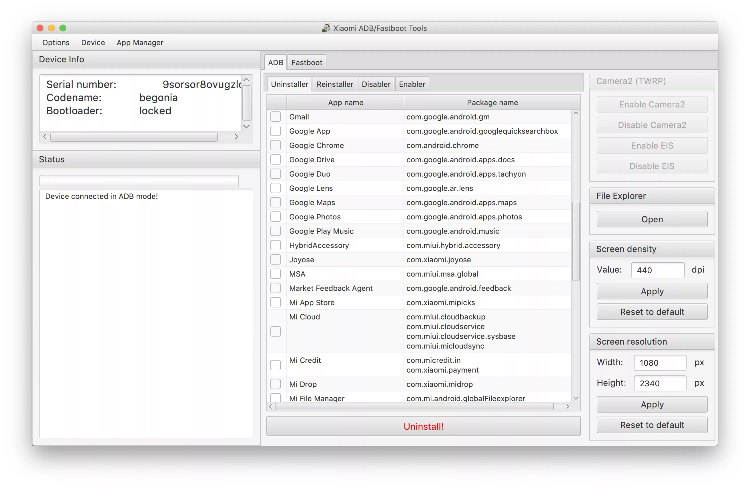Click the app list scroll-right arrow
Image resolution: width=750 pixels, height=488 pixels.
click(567, 407)
